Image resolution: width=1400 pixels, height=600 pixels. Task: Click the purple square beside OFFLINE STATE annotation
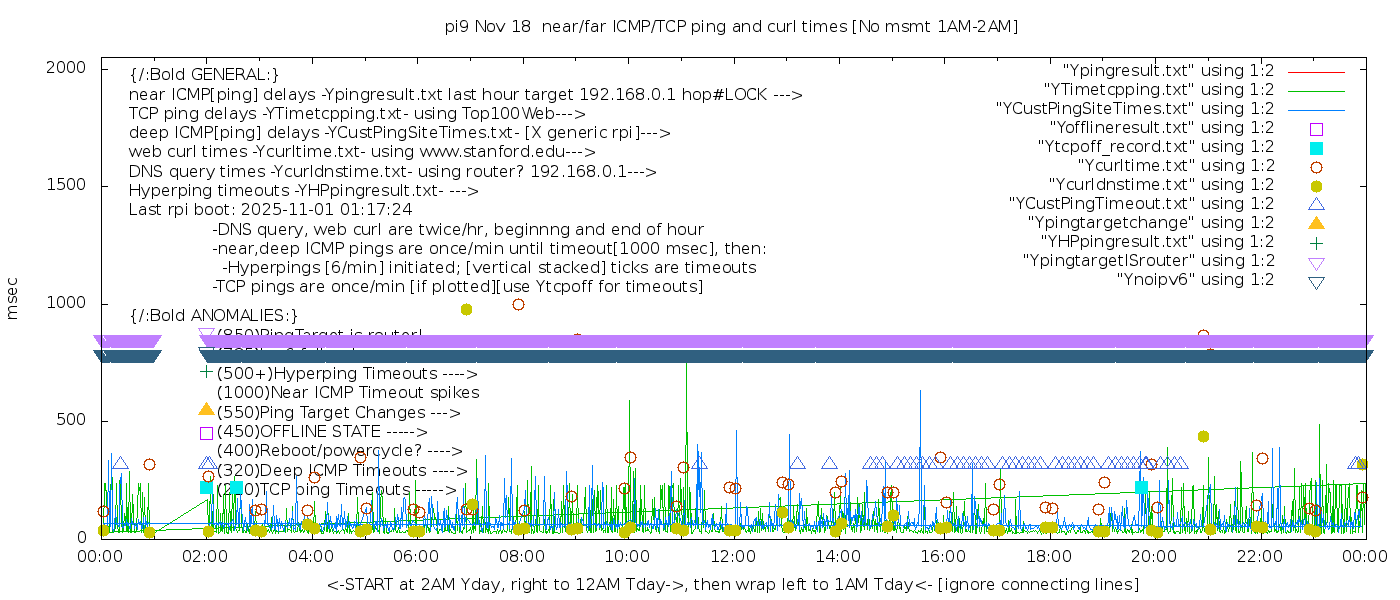click(x=206, y=433)
